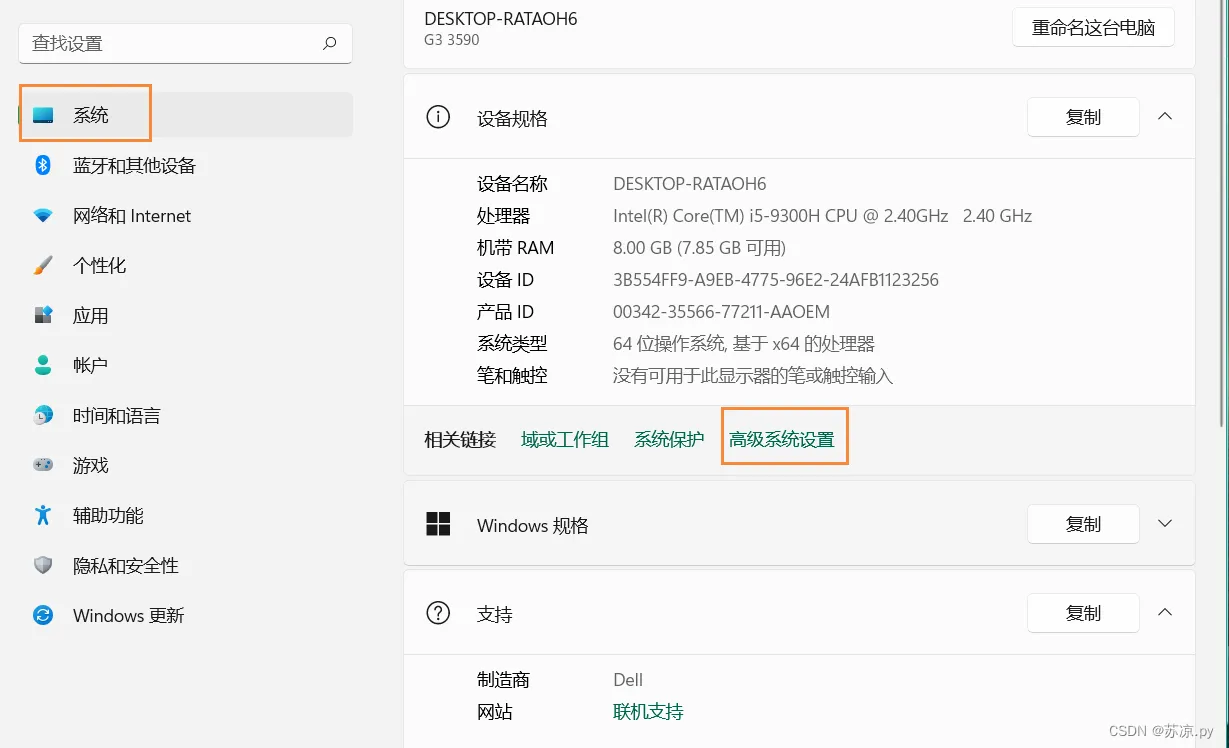Click the 系统类型 value 64 位操作系统
The height and width of the screenshot is (748, 1229).
point(744,344)
